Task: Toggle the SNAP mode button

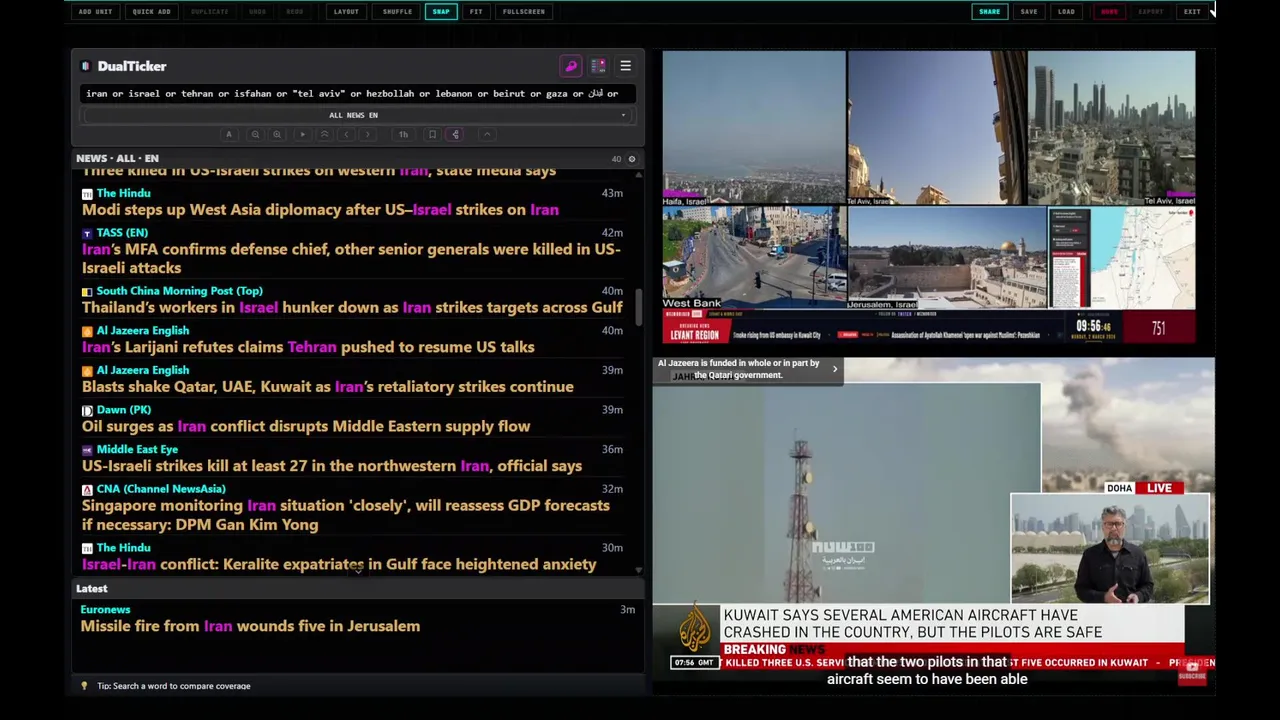Action: (441, 12)
